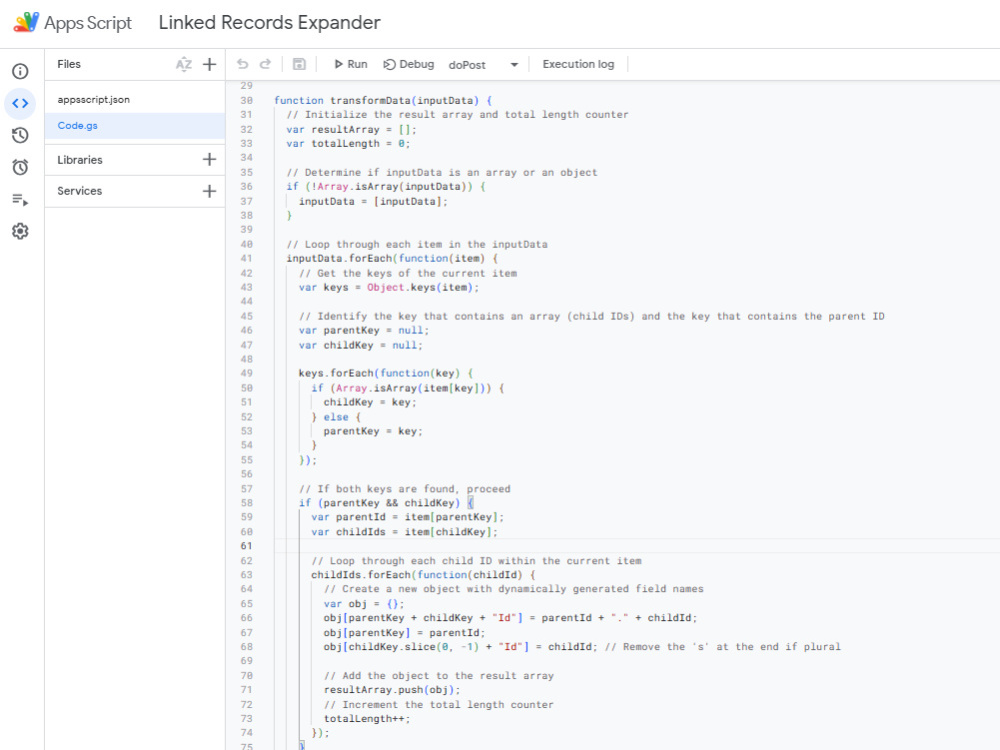Image resolution: width=1000 pixels, height=750 pixels.
Task: Open Project Settings
Action: (20, 231)
